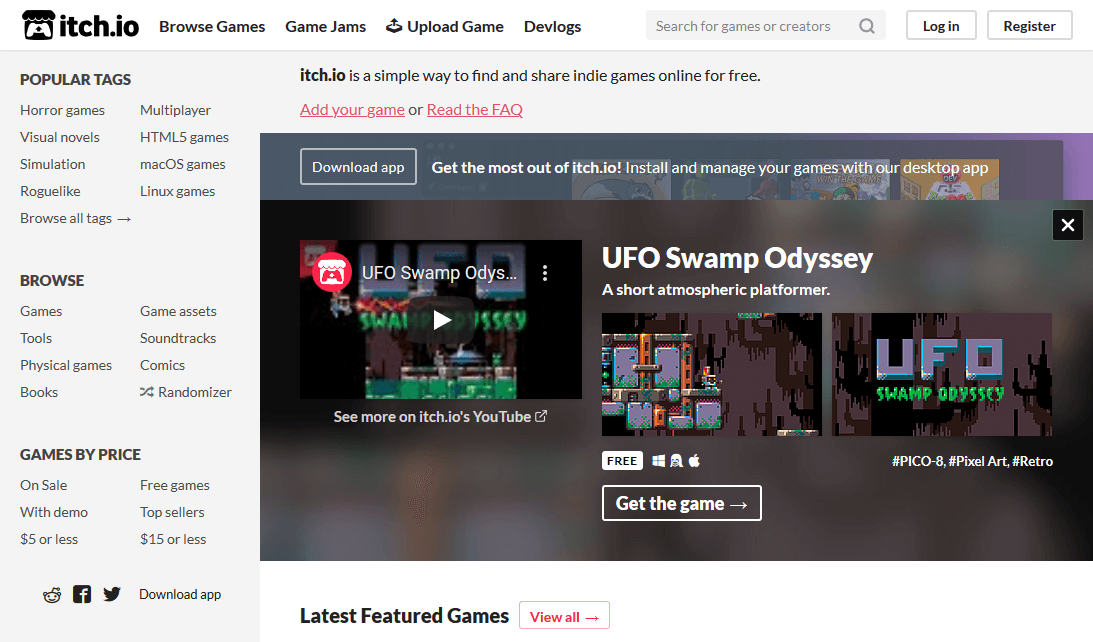Browse the Comics category
Viewport: 1093px width, 642px height.
tap(162, 365)
